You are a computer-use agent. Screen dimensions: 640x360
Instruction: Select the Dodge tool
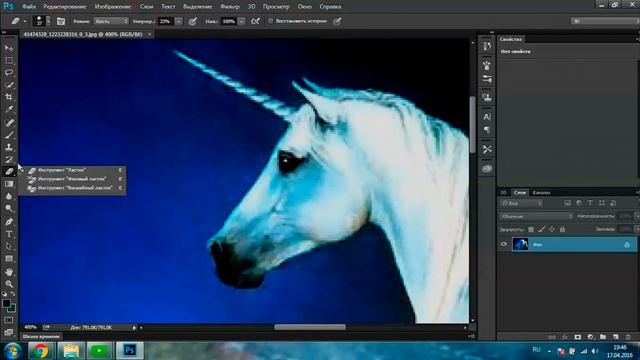(9, 209)
